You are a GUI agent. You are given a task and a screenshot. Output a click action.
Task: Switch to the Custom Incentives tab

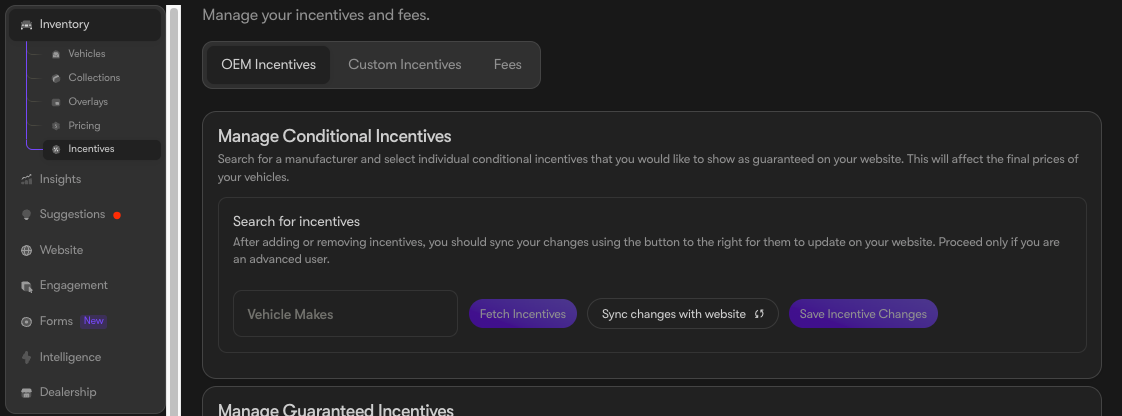point(405,65)
